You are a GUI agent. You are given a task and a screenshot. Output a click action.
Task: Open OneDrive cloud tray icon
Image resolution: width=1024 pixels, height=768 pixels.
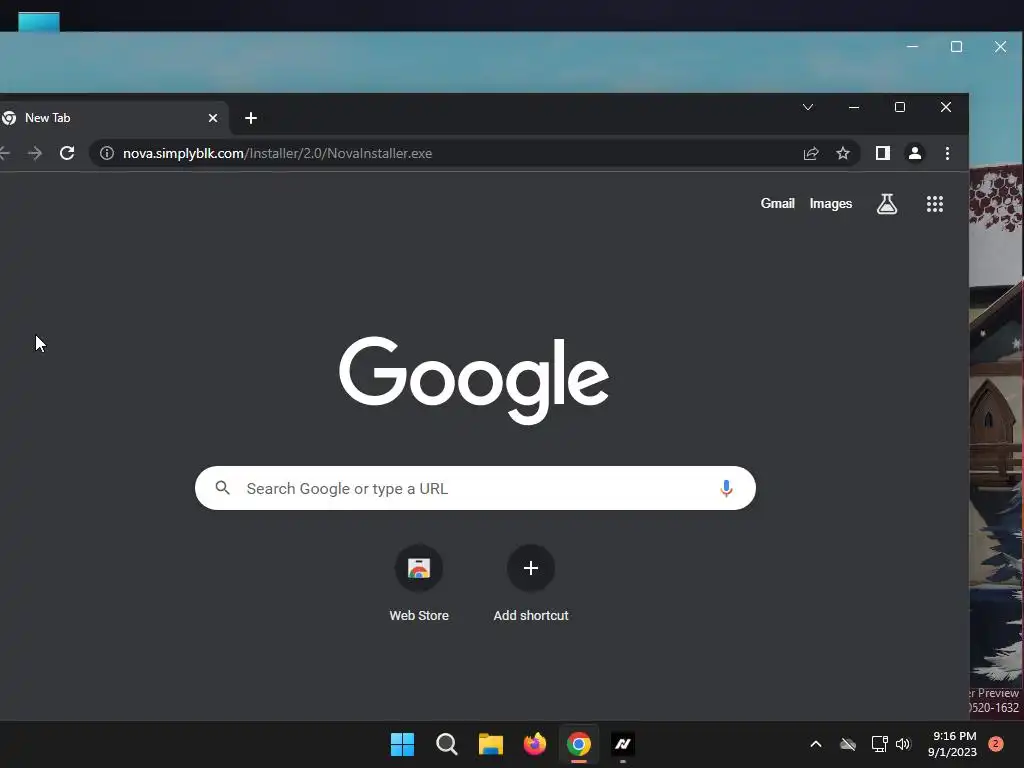(848, 744)
